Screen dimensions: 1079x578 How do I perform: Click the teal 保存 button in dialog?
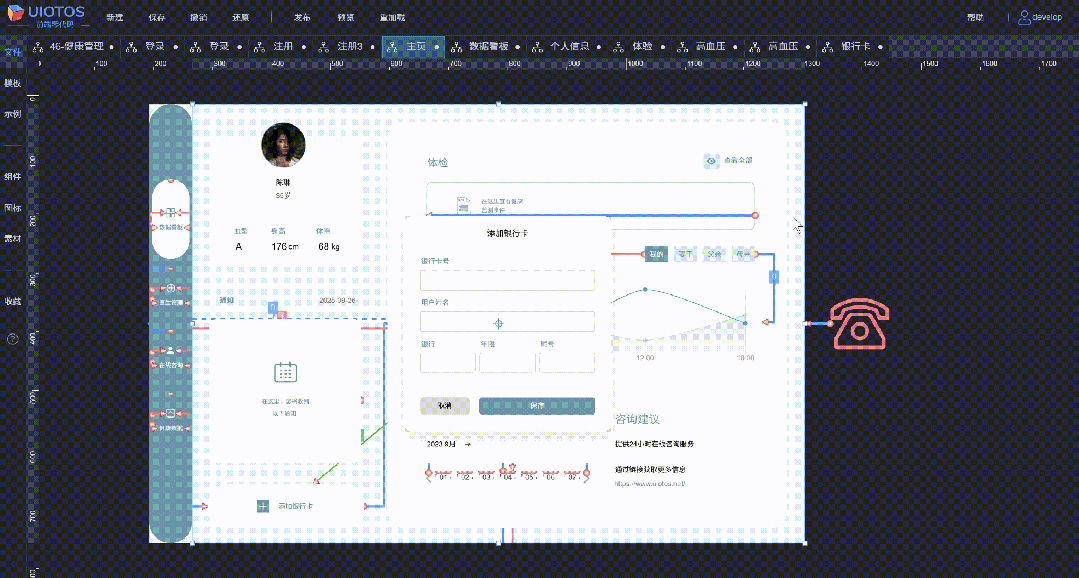click(x=537, y=406)
